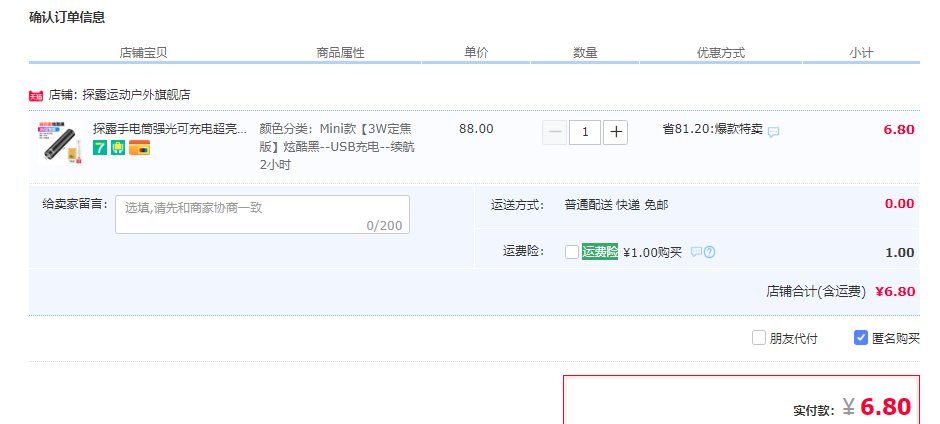The image size is (940, 424).
Task: Click the comment icon after ¥1.00购买
Action: click(x=696, y=252)
